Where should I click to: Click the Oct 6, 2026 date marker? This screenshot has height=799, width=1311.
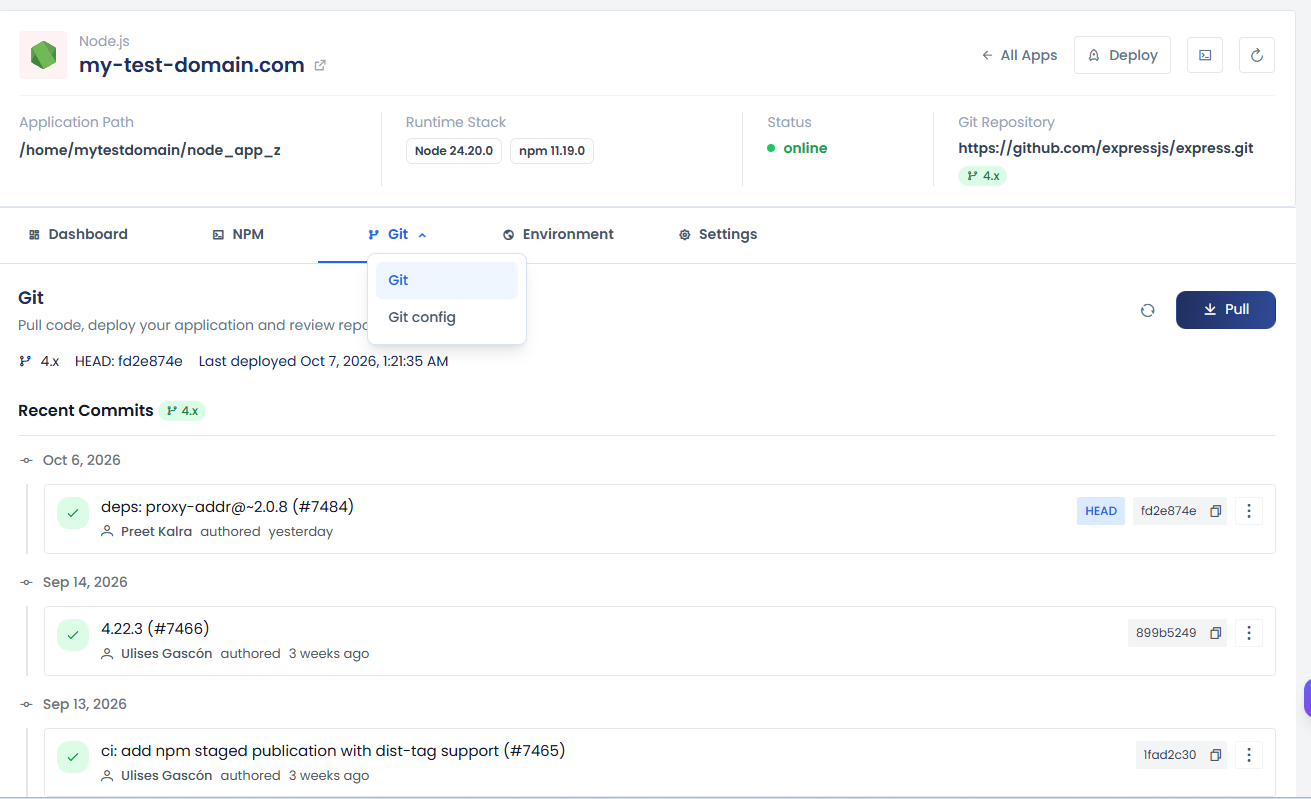[x=82, y=460]
